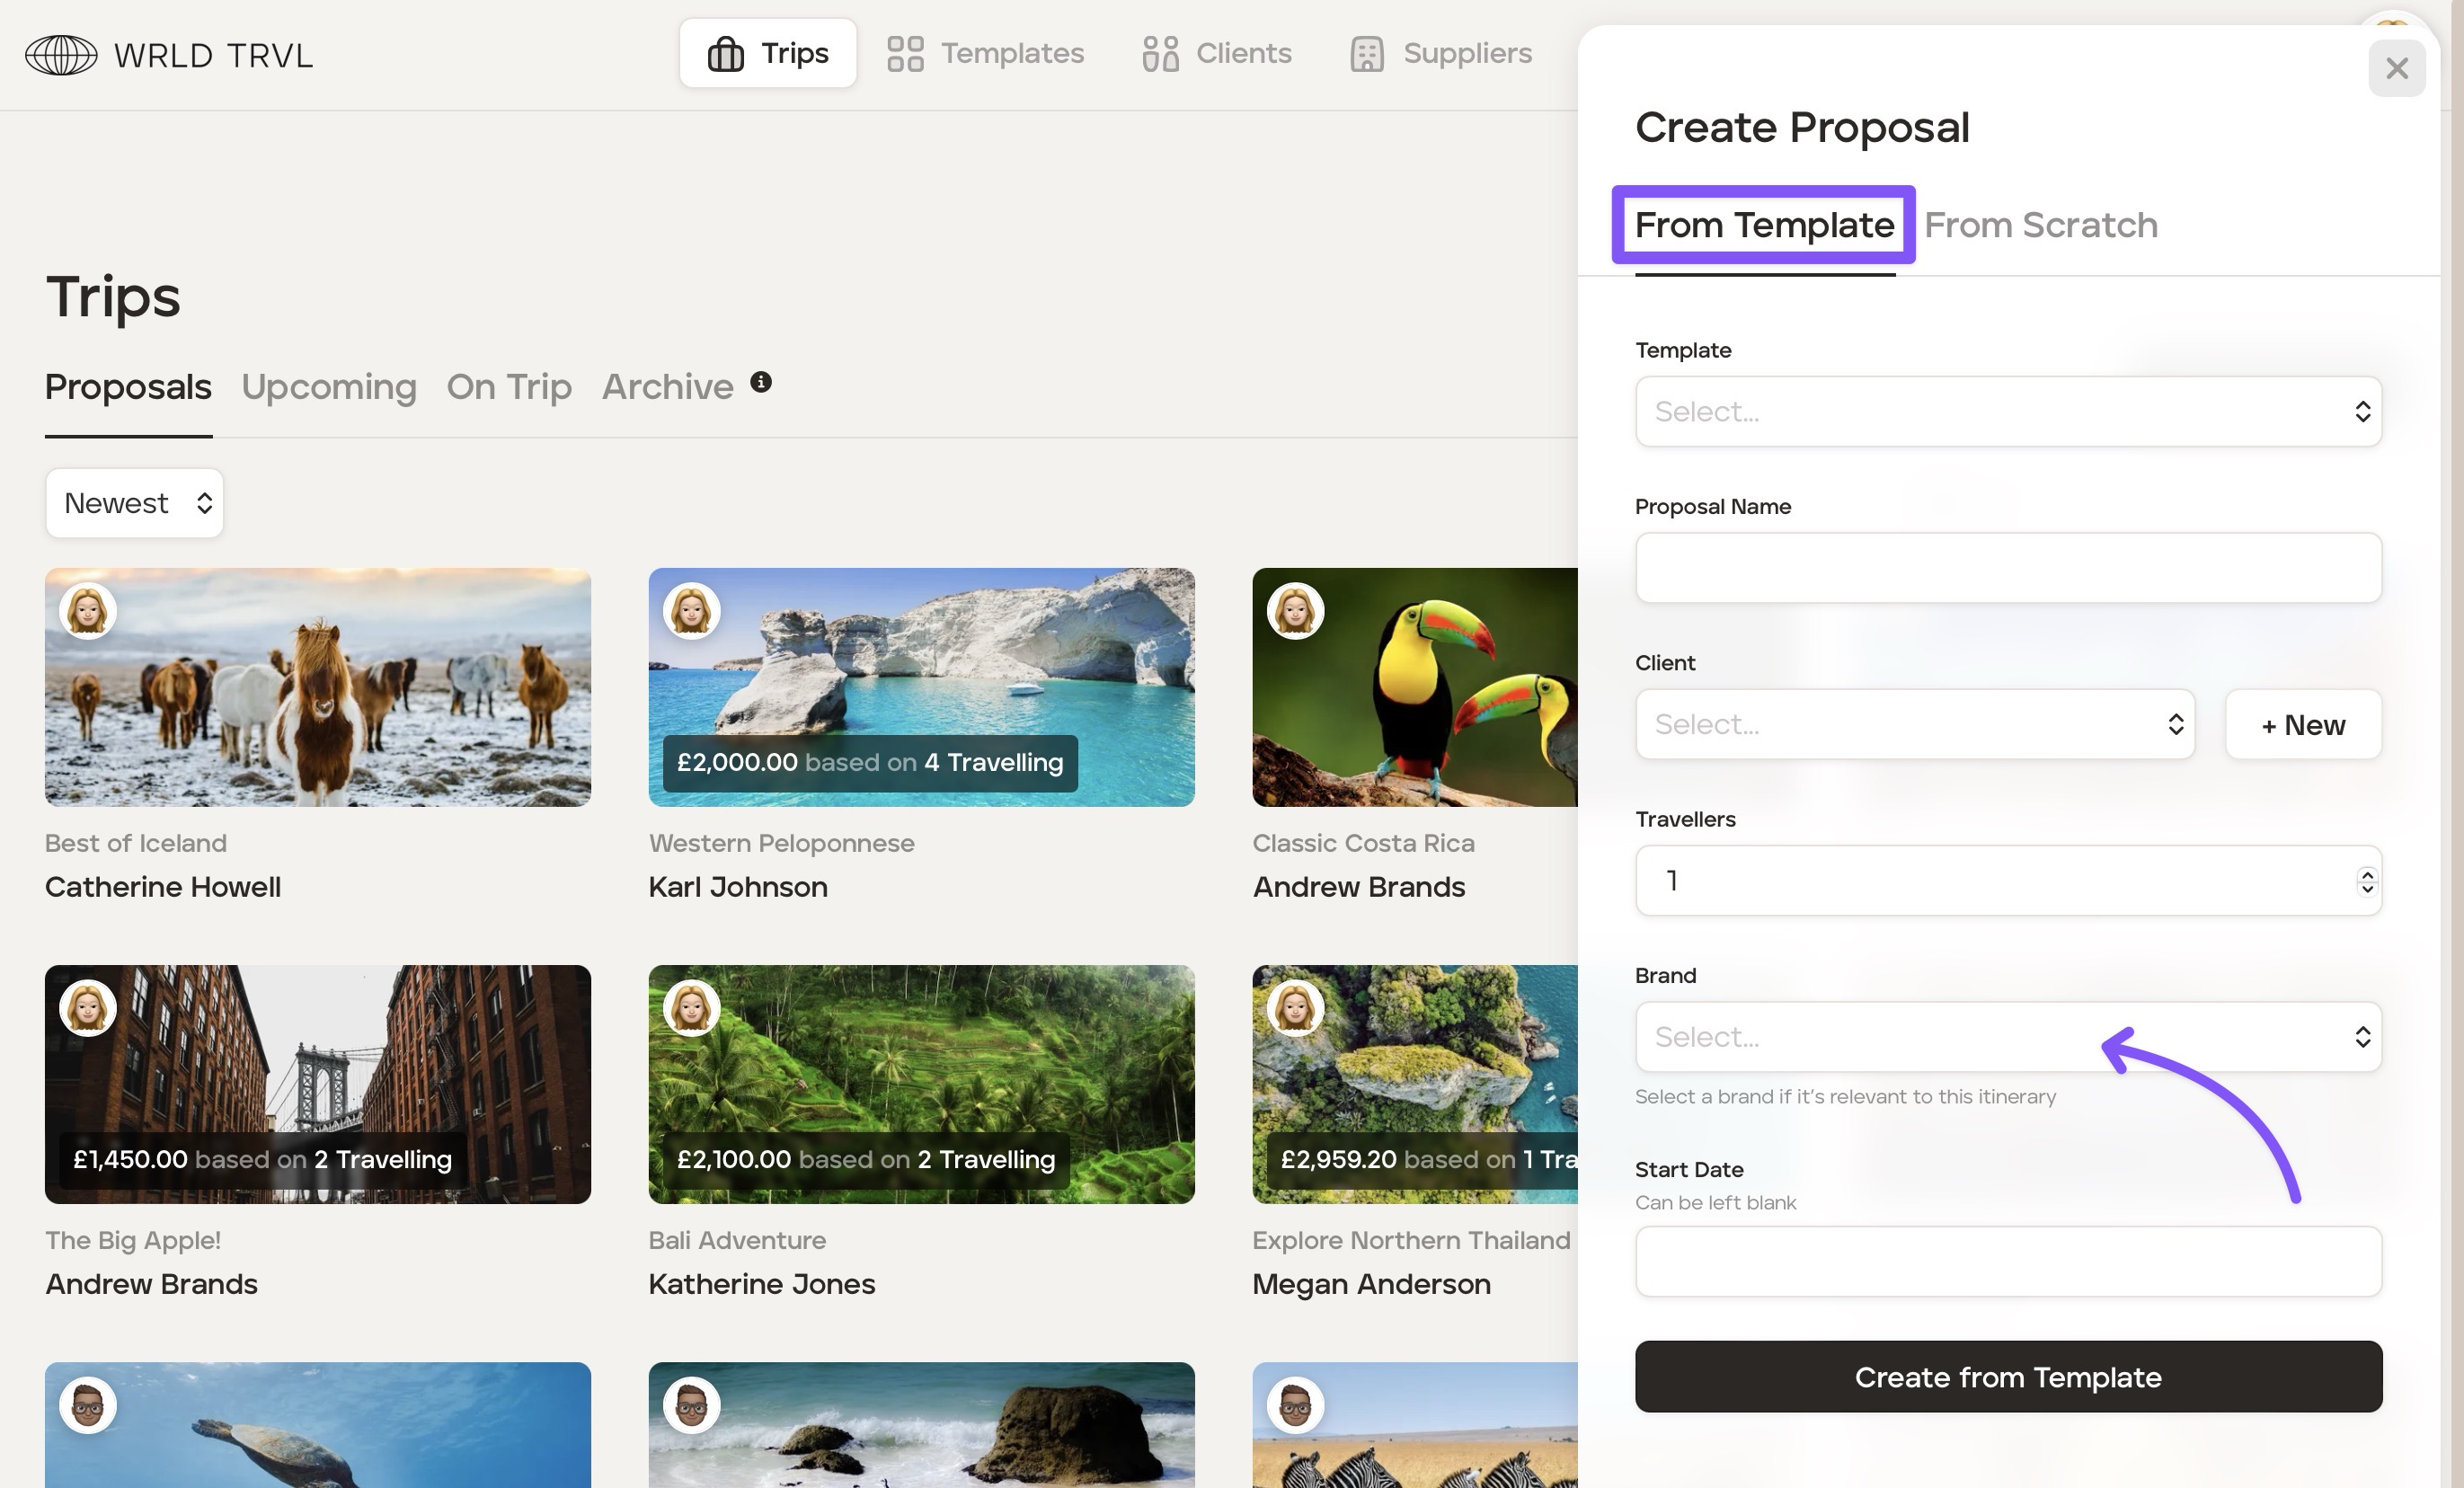The height and width of the screenshot is (1488, 2464).
Task: Open the Newest sort dropdown
Action: point(134,503)
